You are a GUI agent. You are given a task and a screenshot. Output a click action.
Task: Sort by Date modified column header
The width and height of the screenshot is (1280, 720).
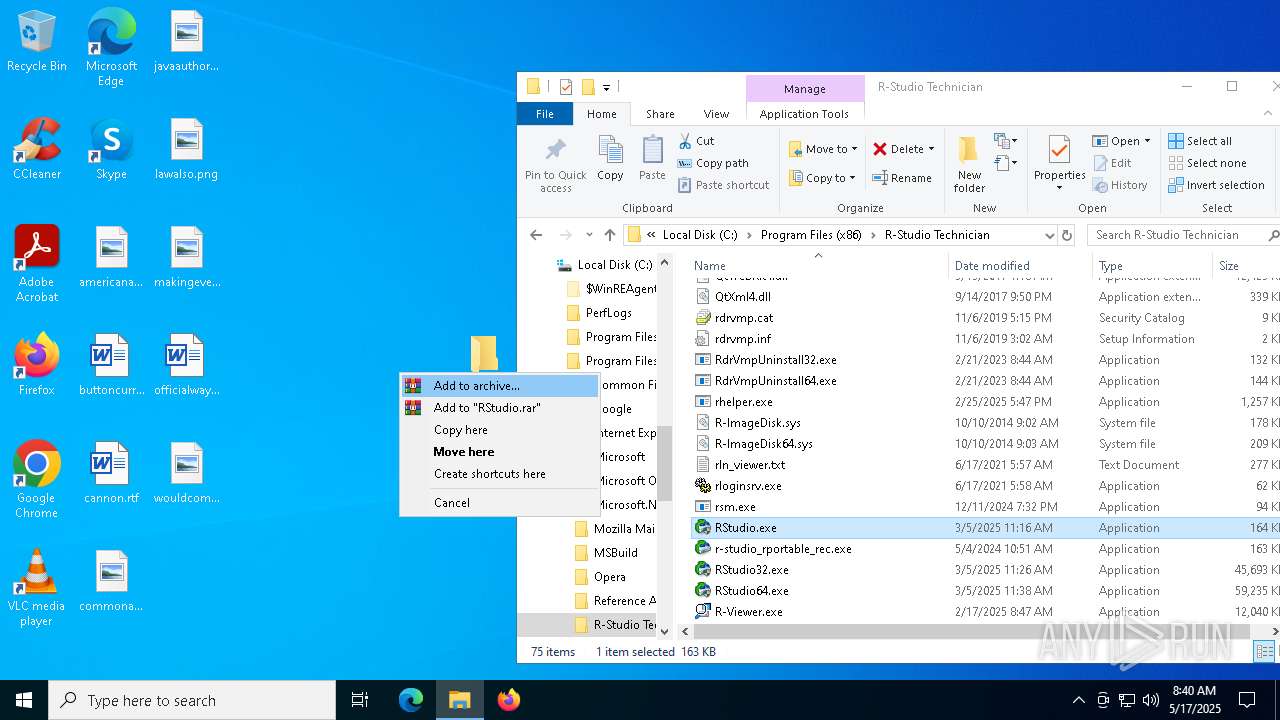(1020, 266)
